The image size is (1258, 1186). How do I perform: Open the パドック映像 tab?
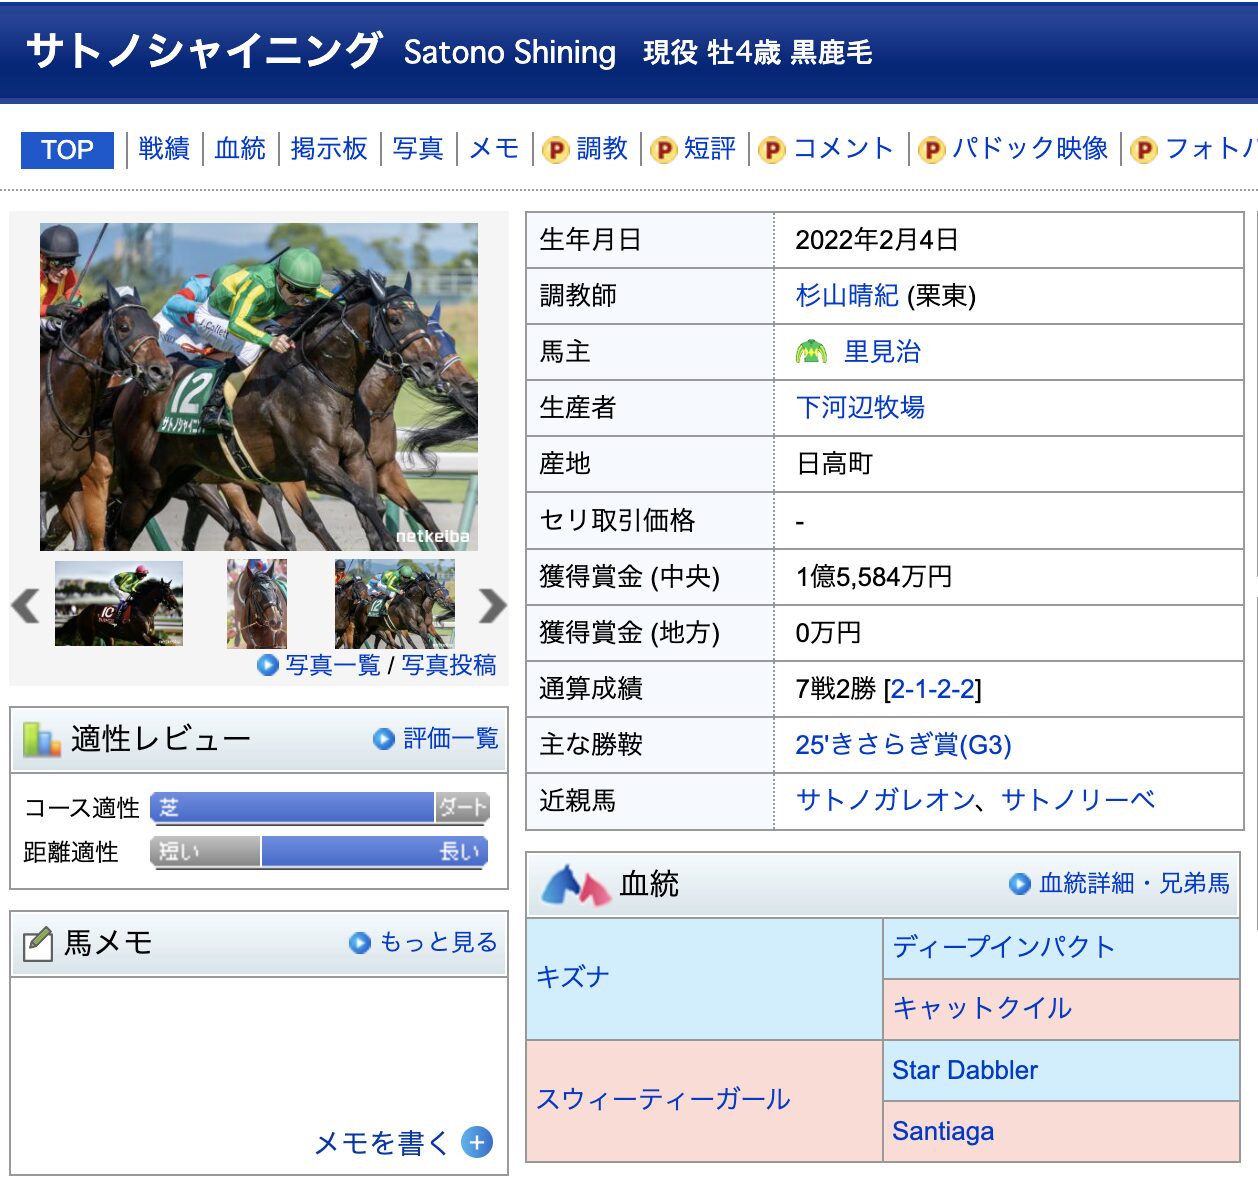point(1029,149)
